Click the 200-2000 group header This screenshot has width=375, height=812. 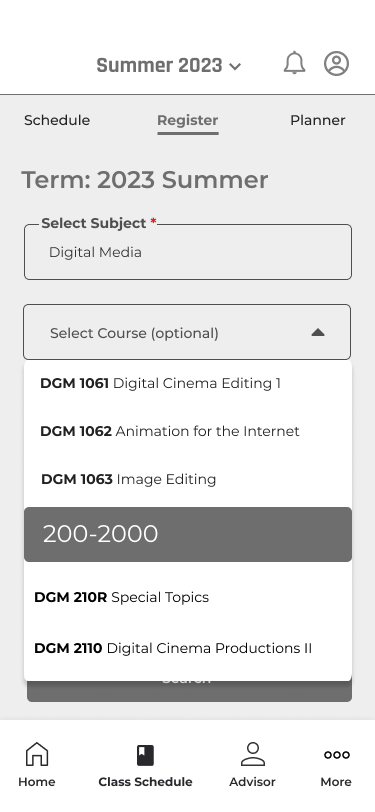[x=188, y=534]
